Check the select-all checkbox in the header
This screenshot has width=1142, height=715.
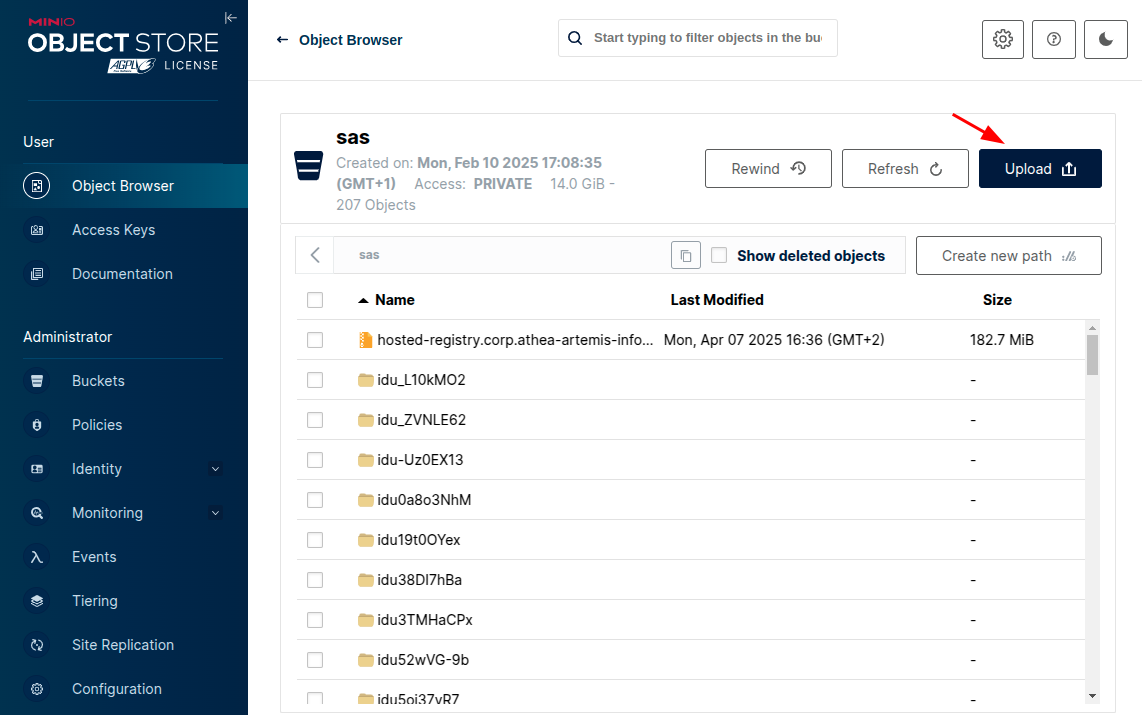click(x=315, y=300)
